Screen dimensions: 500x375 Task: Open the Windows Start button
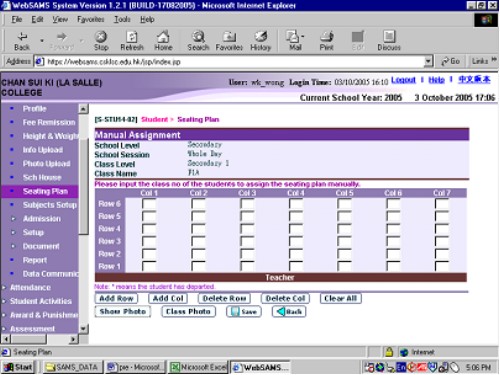coord(19,367)
